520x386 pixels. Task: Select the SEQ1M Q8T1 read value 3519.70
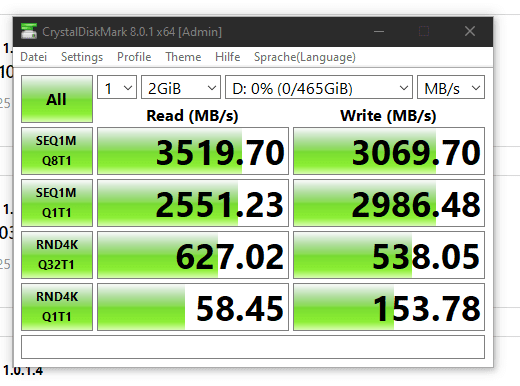point(193,151)
